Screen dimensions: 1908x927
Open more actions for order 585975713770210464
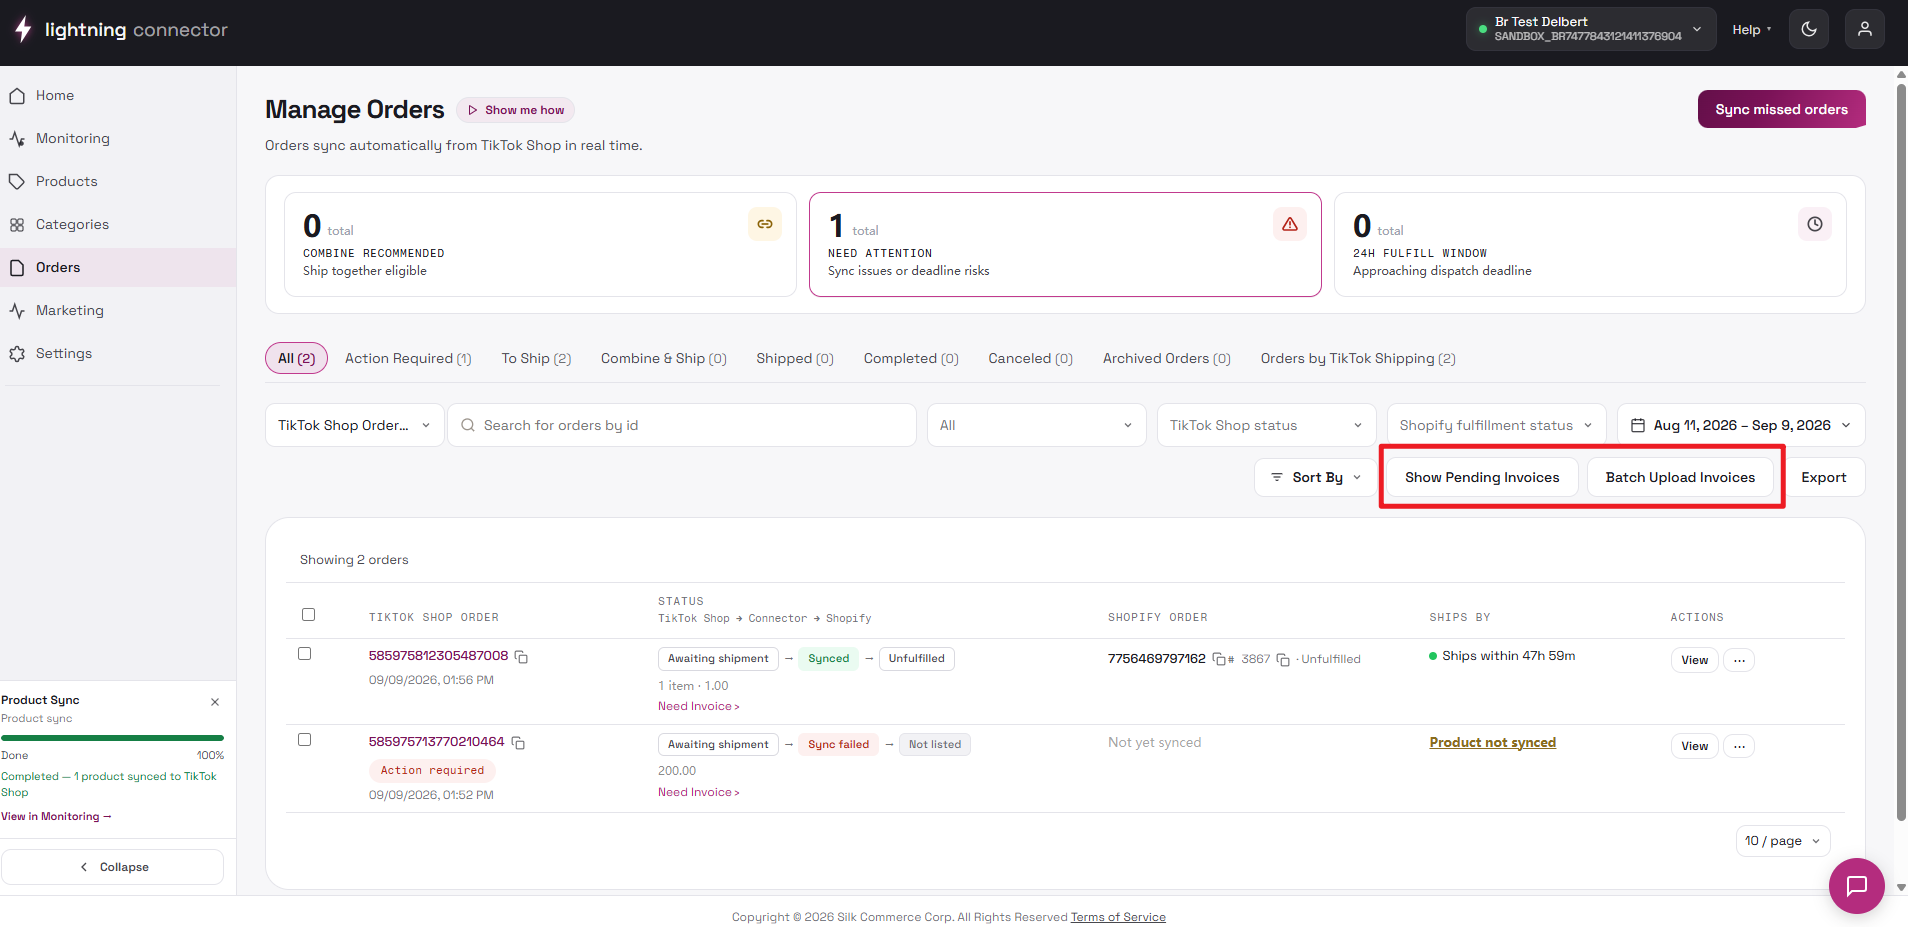(1739, 746)
